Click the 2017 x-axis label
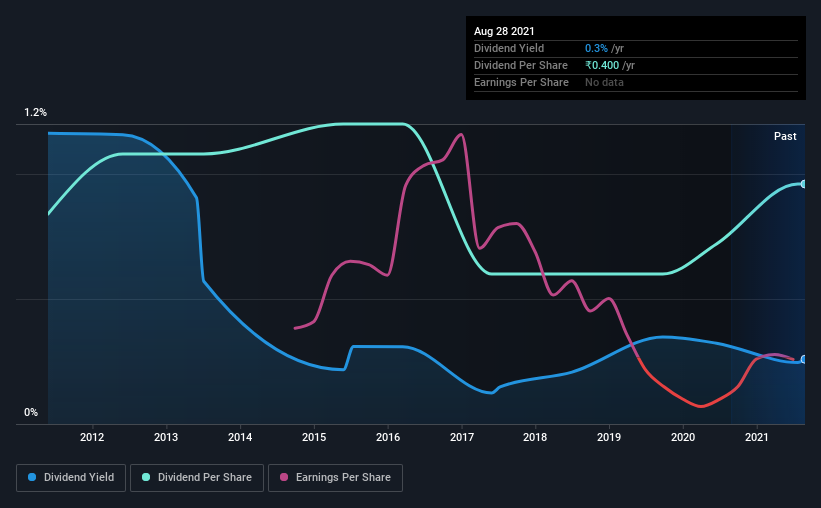The image size is (821, 508). [462, 437]
